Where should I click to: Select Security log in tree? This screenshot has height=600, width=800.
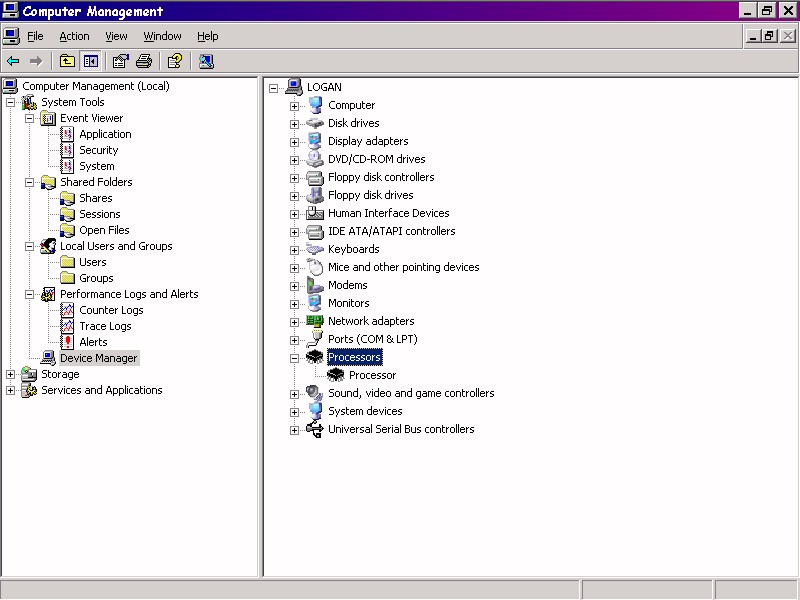click(x=98, y=150)
